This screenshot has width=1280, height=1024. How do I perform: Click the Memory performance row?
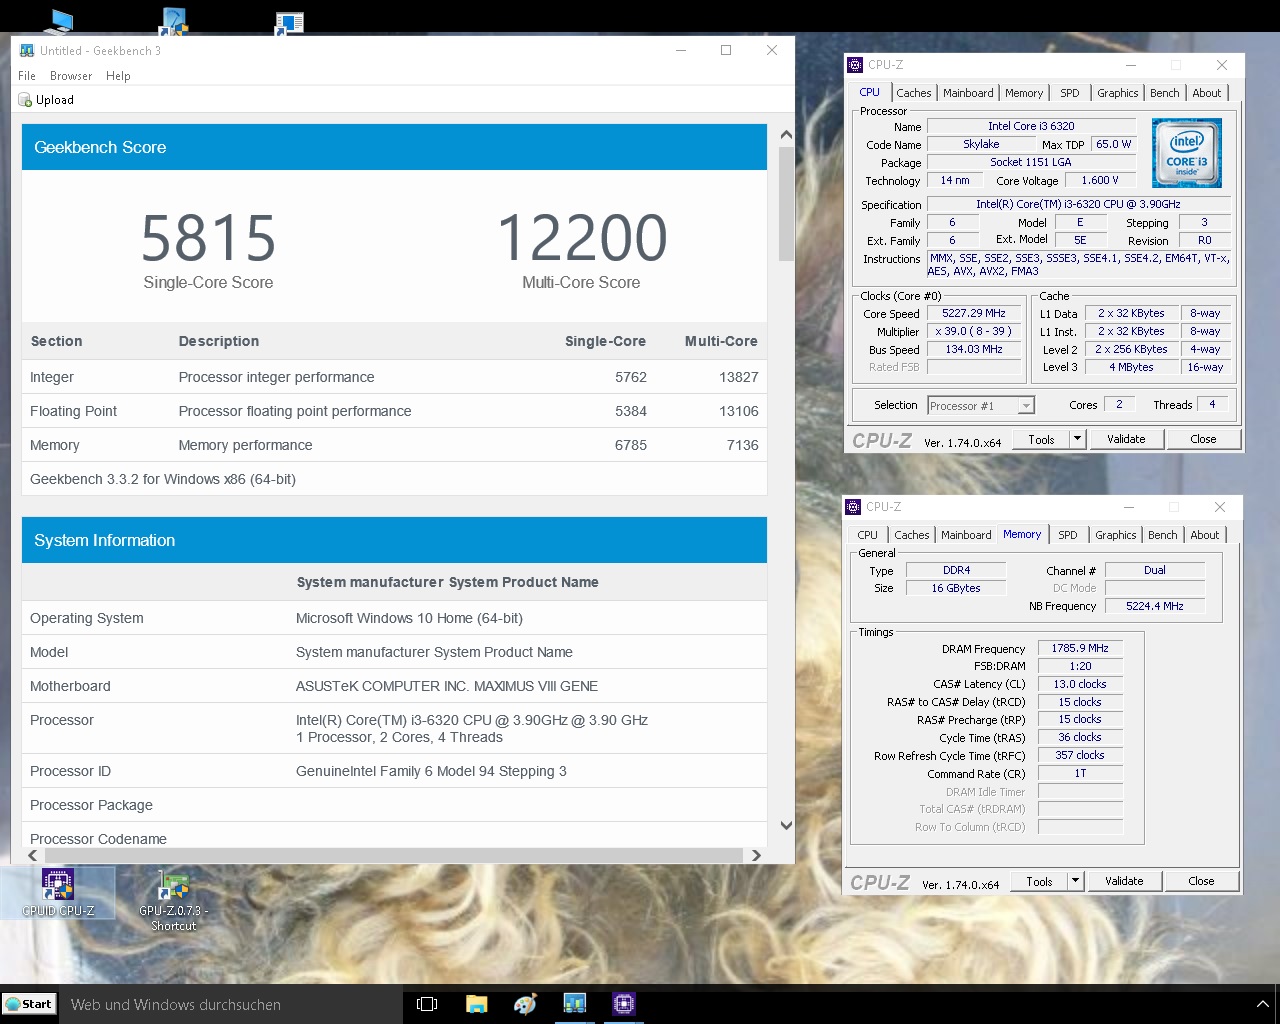394,445
